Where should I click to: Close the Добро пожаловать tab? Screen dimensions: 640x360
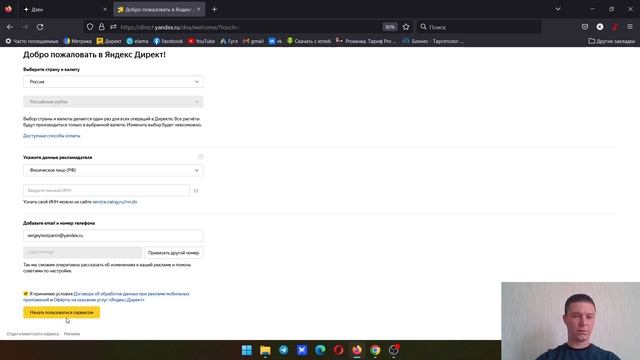click(199, 9)
